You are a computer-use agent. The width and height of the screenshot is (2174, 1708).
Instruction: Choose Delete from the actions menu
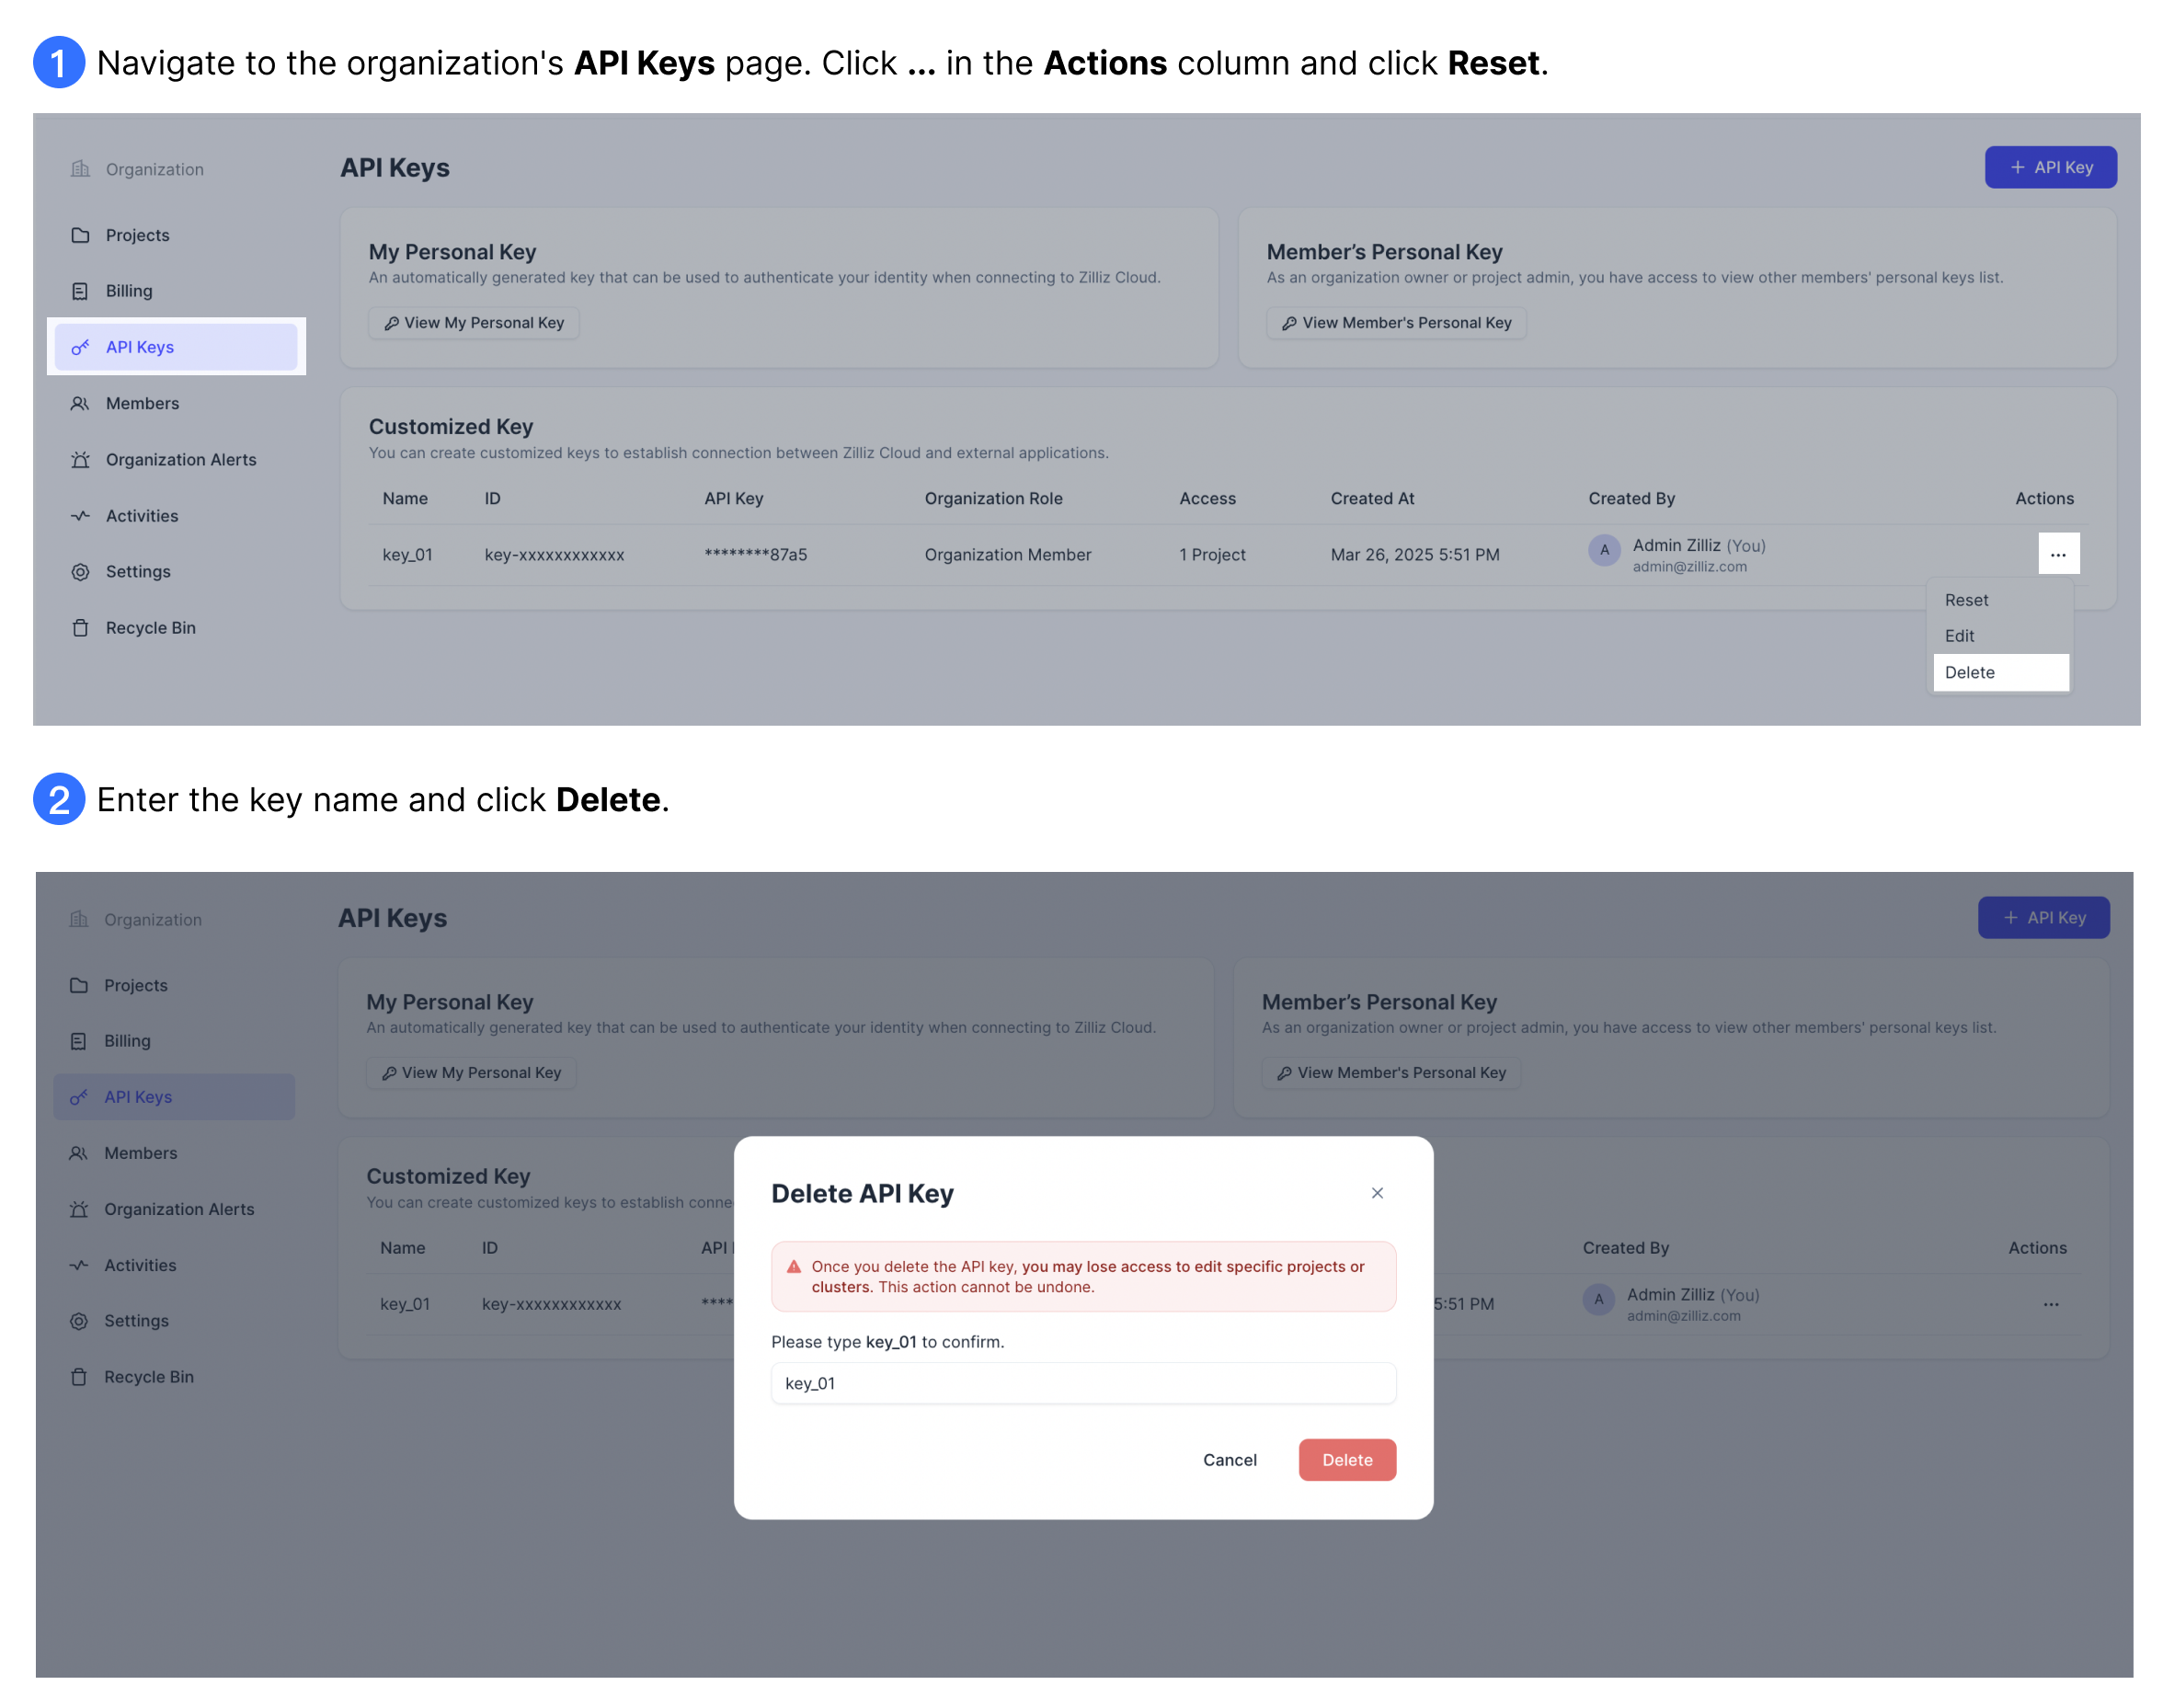(x=1969, y=672)
